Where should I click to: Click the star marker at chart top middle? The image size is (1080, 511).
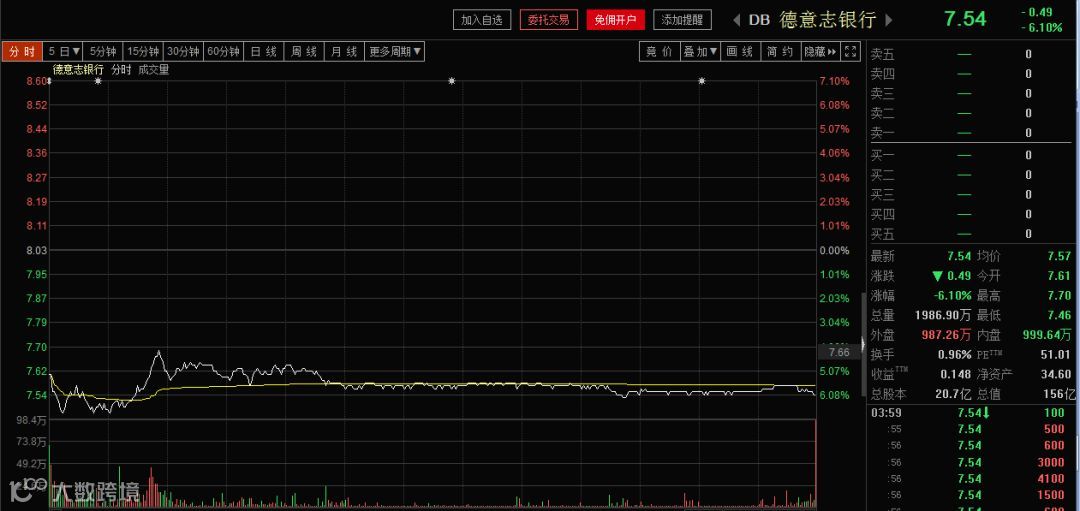(x=452, y=81)
